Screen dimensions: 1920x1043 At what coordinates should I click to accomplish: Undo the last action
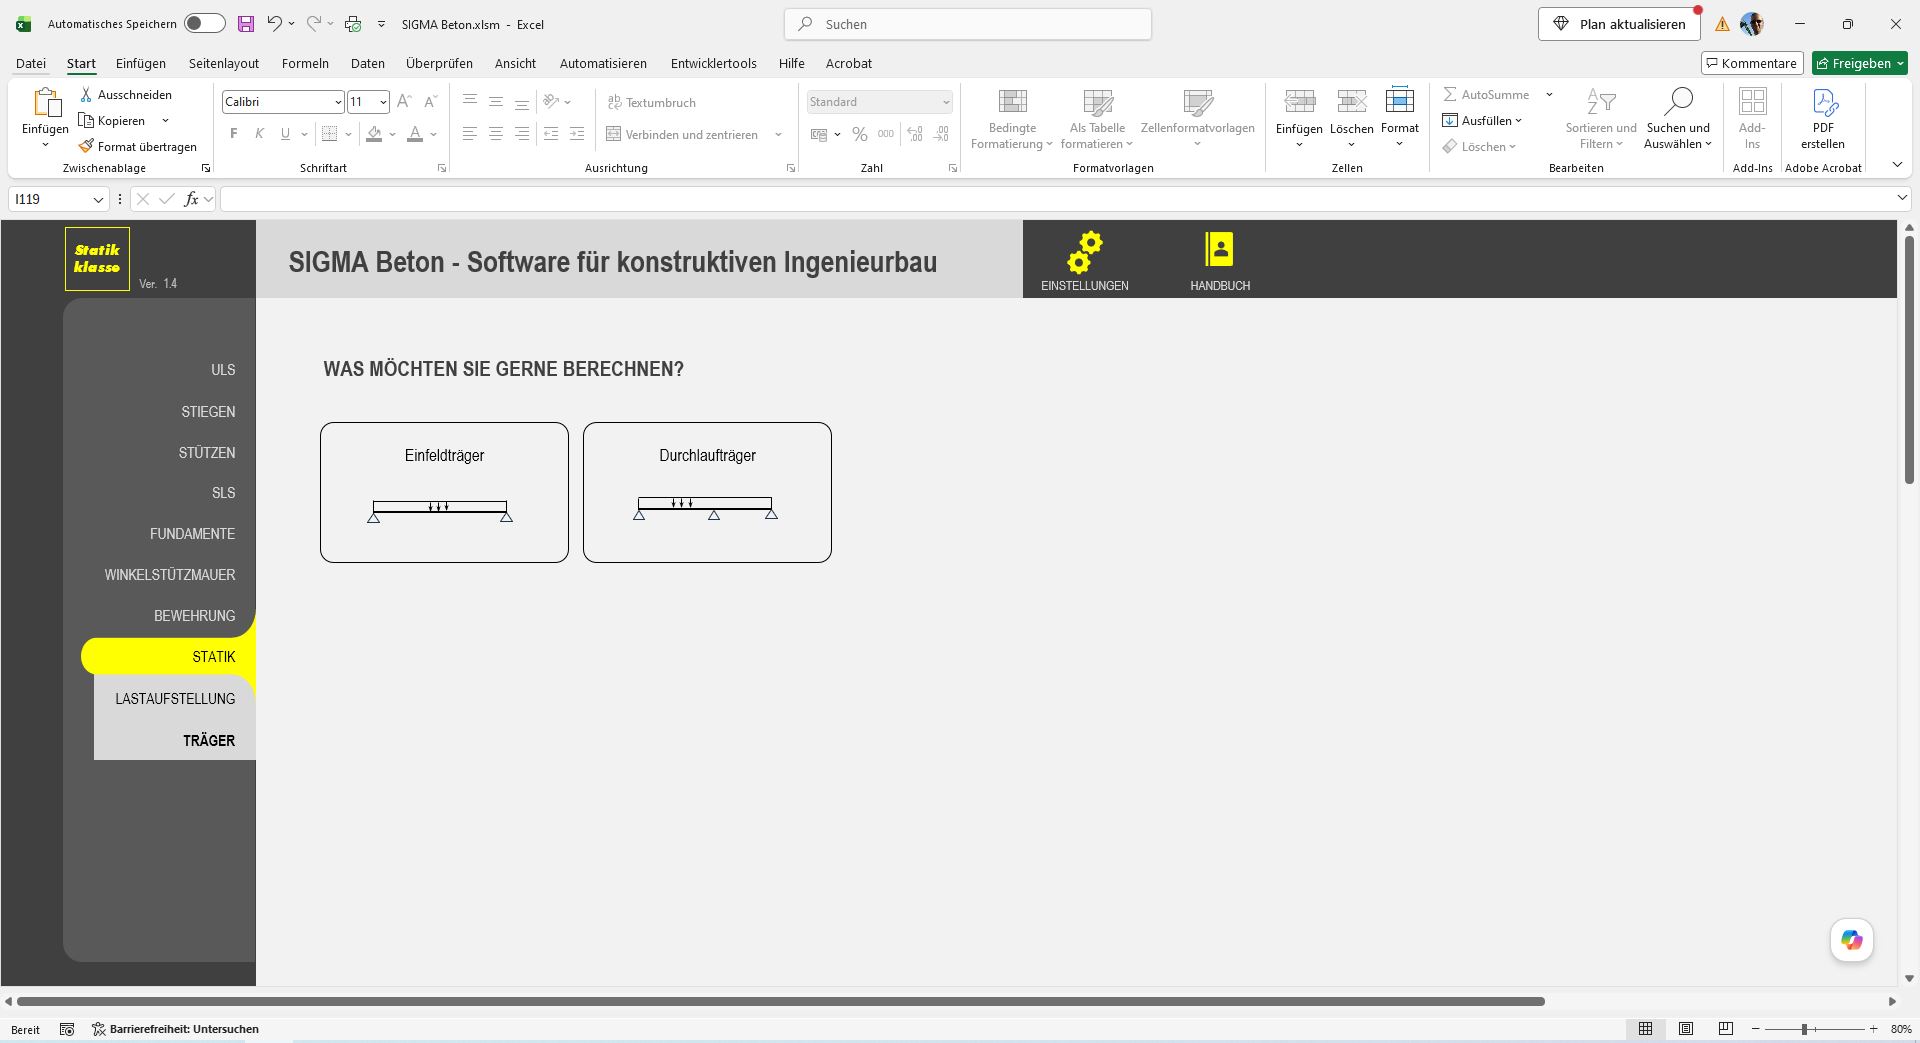274,24
